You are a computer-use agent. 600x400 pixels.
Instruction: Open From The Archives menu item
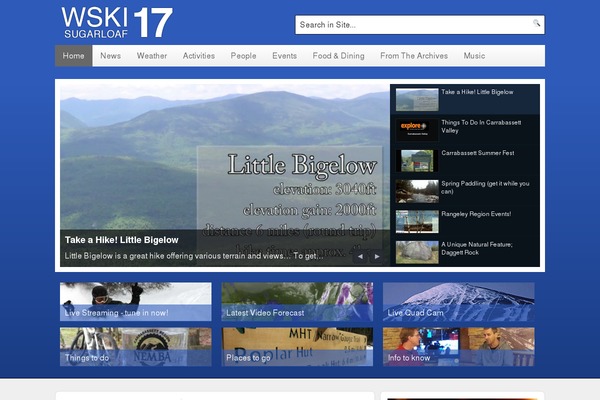[x=414, y=56]
